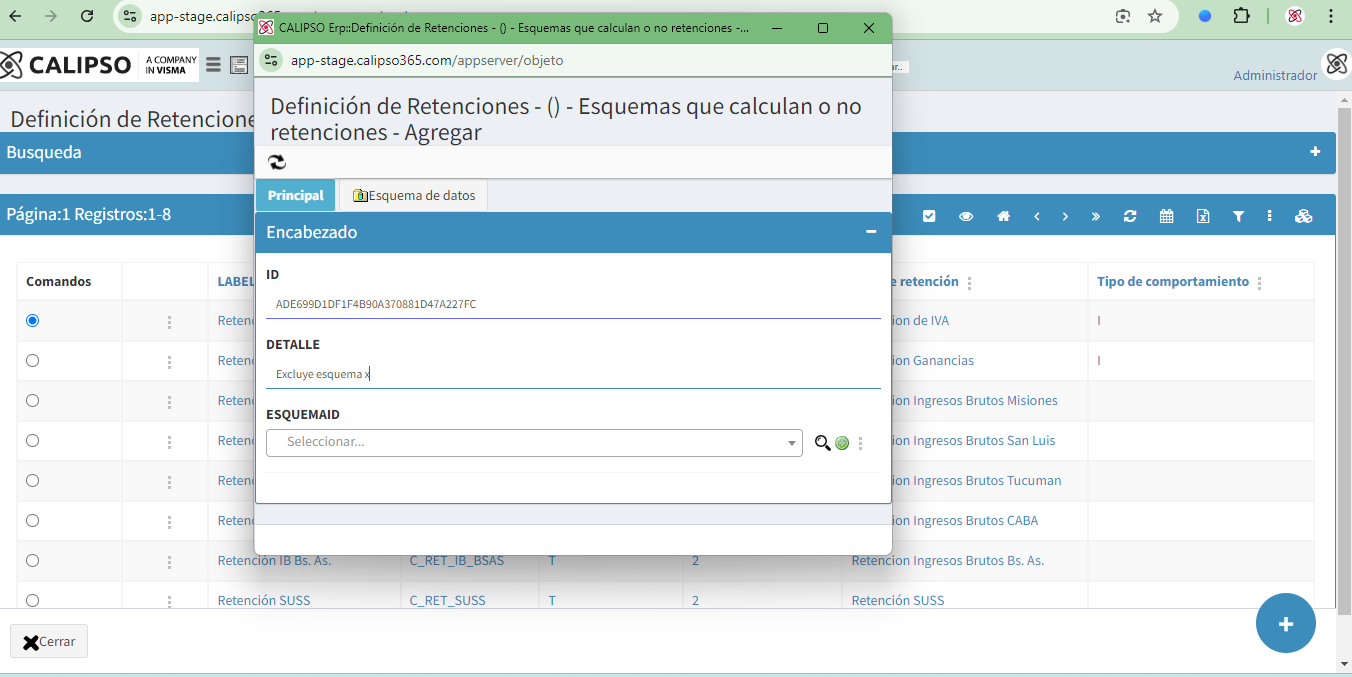Select radio for Ingresos Brutos Misiones row
This screenshot has width=1352, height=677.
click(33, 400)
